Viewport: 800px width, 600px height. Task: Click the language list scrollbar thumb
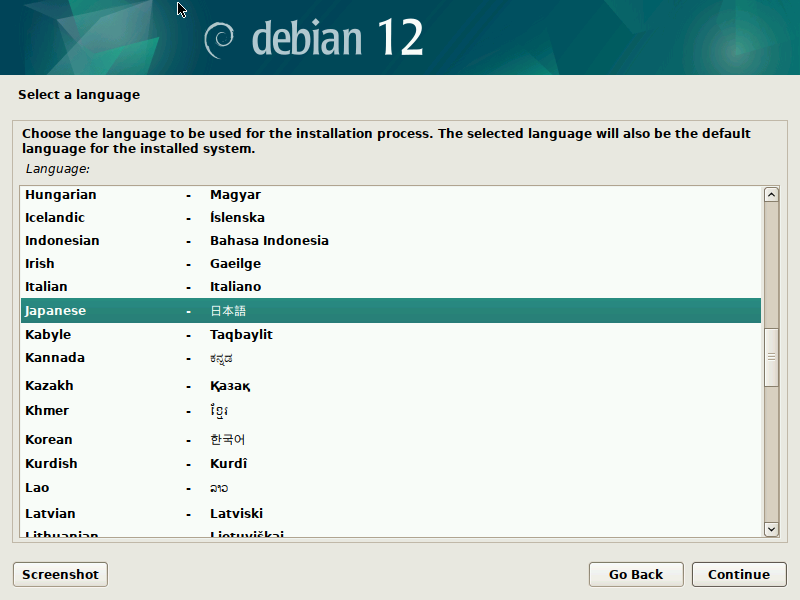click(x=771, y=357)
